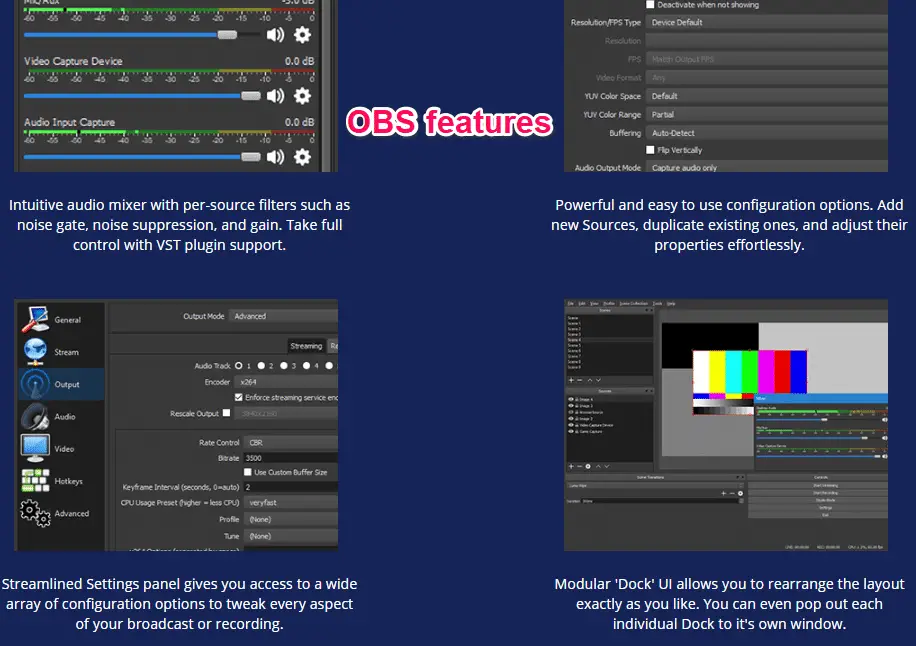Open the YUV Color Space dropdown
This screenshot has width=916, height=646.
767,96
